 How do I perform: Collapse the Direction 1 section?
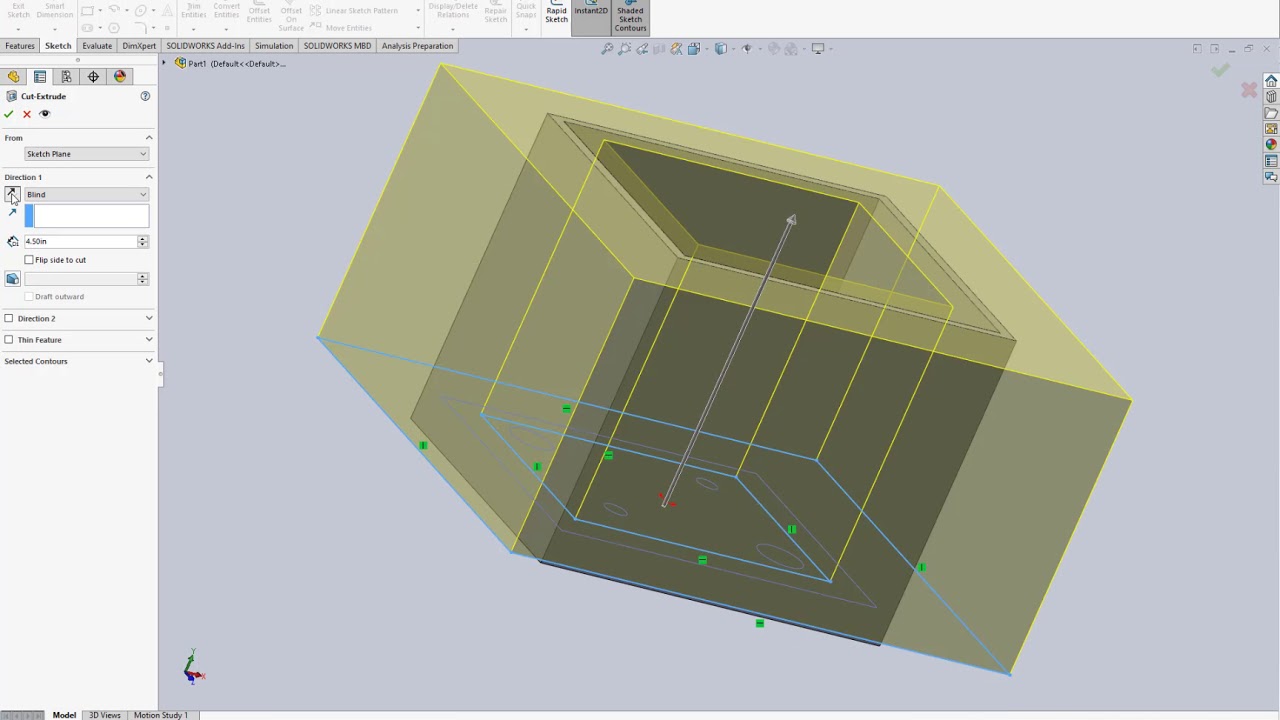click(x=149, y=177)
